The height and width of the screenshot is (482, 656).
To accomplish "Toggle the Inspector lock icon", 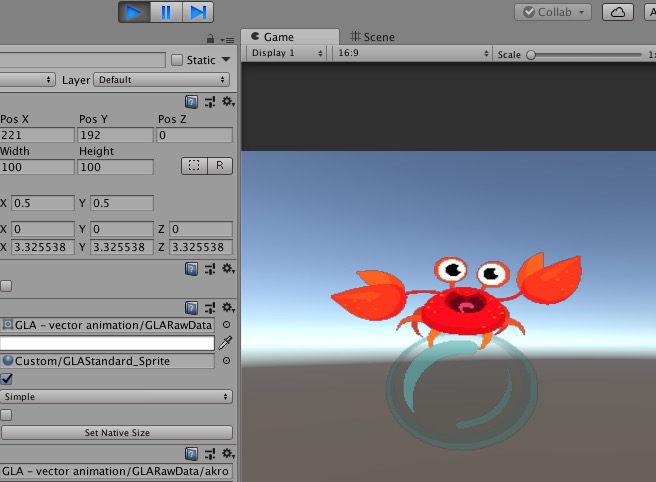I will [210, 39].
